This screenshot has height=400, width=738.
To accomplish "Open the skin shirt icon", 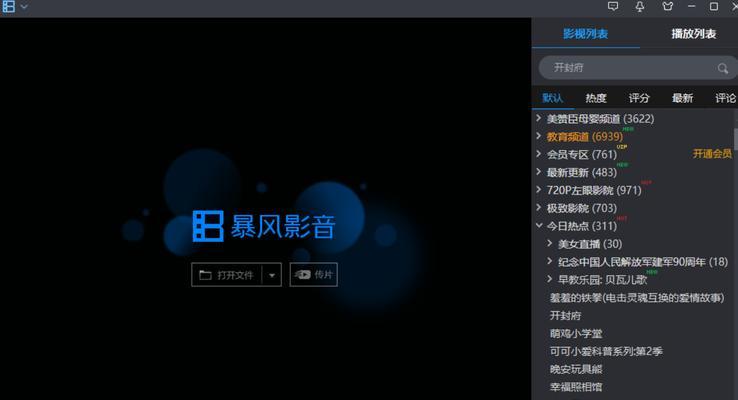I will pos(667,7).
